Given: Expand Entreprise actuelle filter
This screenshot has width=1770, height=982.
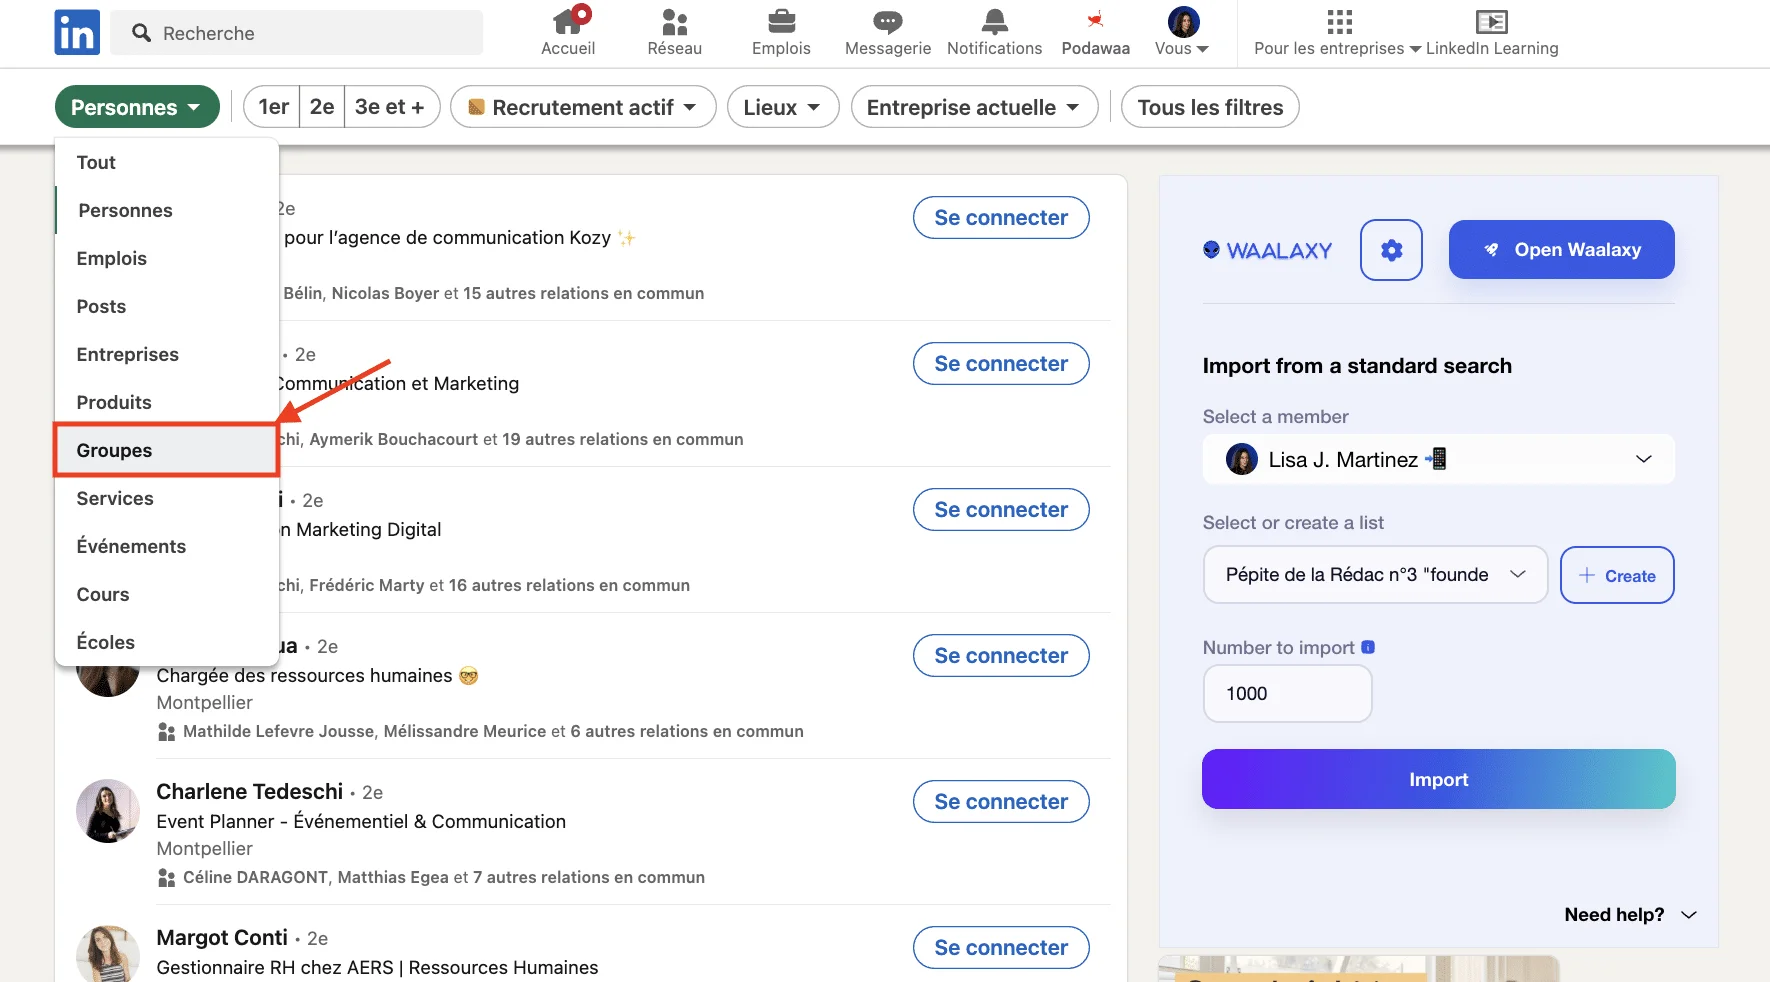Looking at the screenshot, I should pos(974,107).
